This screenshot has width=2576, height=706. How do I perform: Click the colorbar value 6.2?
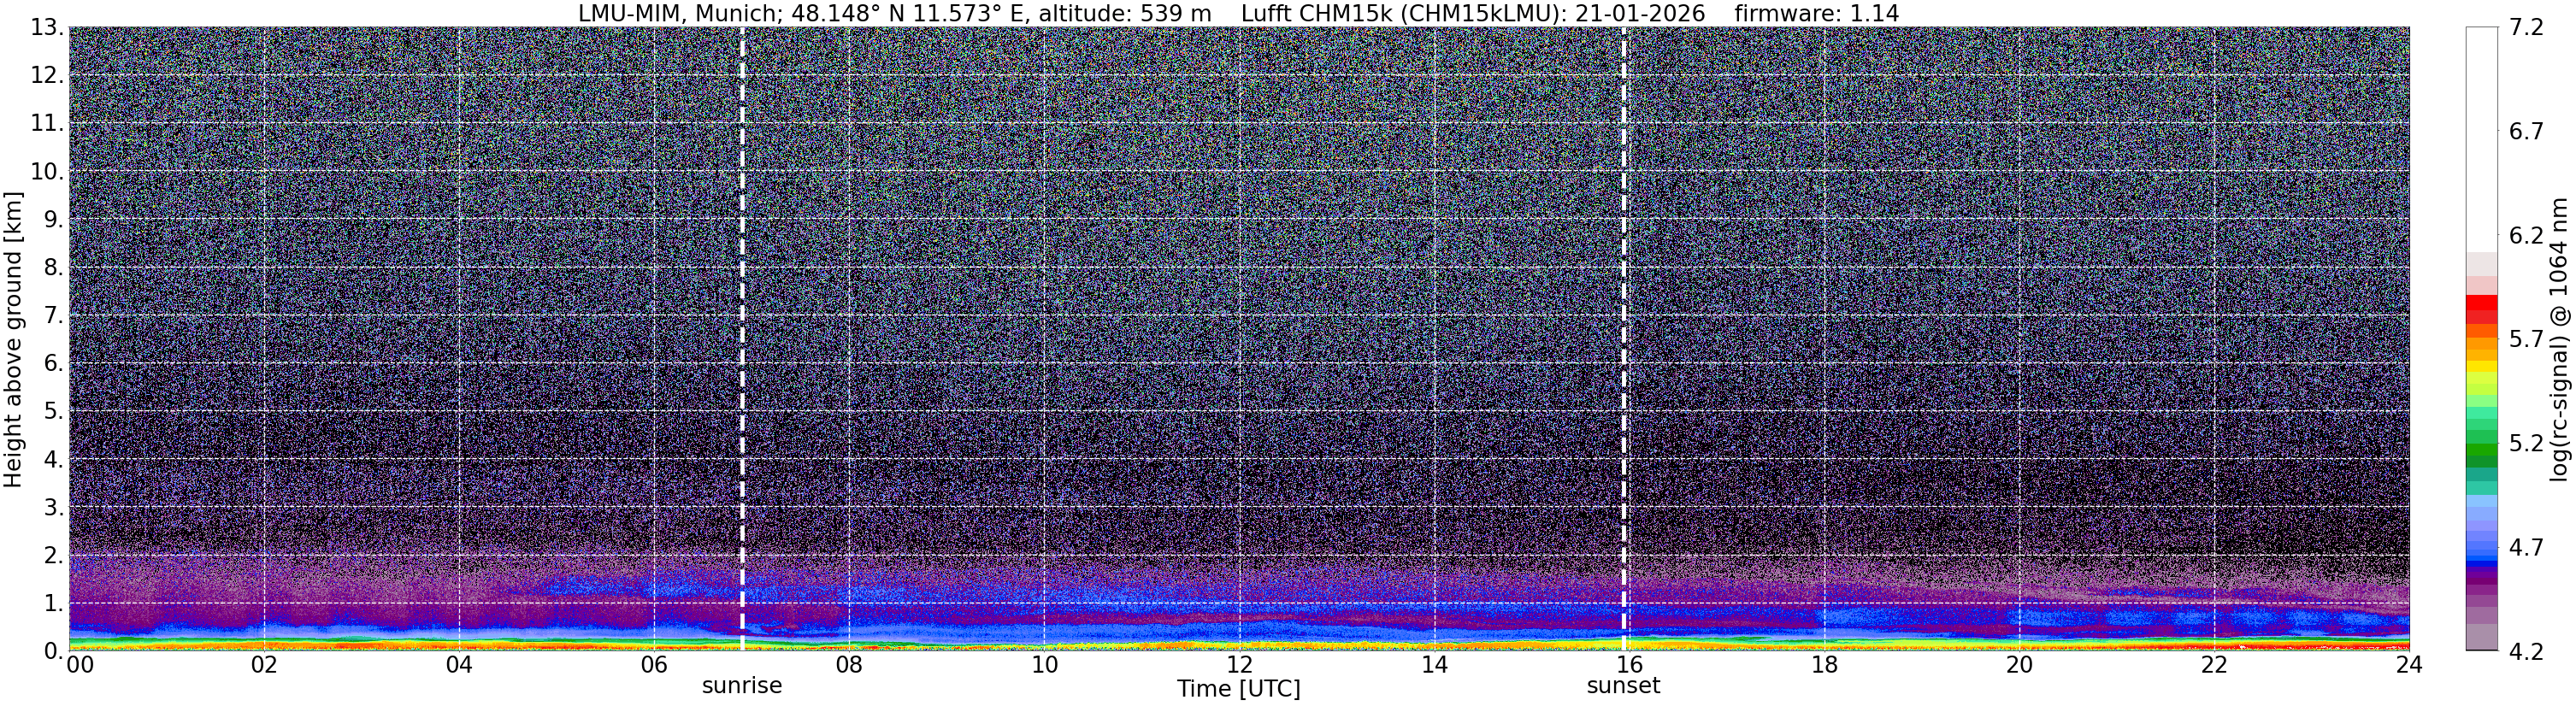coord(2526,236)
